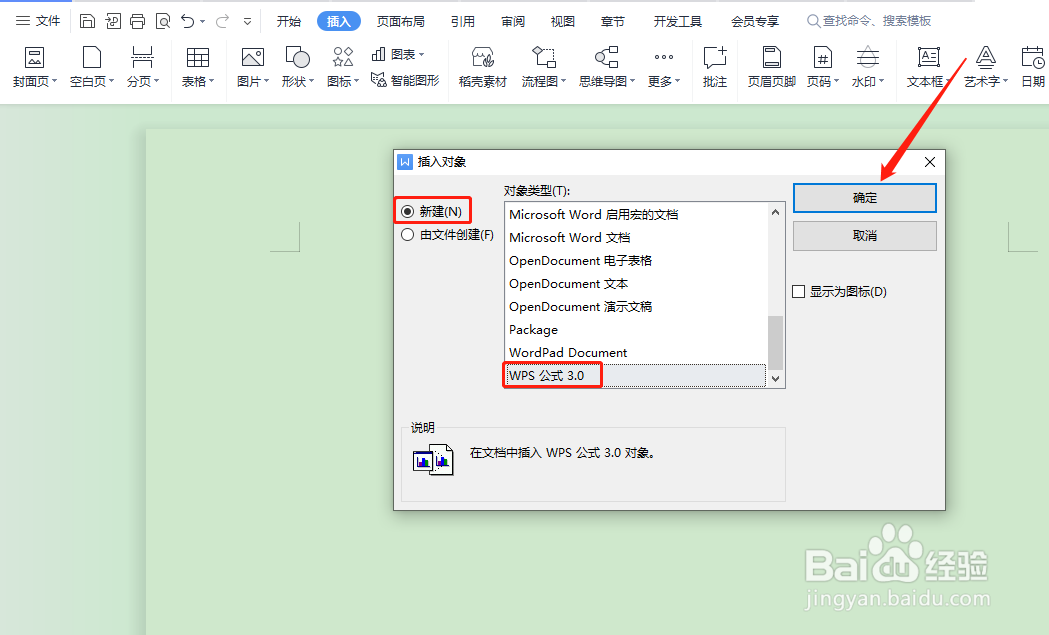The width and height of the screenshot is (1049, 635).
Task: Click the More (更多) ellipsis icon
Action: pos(664,58)
